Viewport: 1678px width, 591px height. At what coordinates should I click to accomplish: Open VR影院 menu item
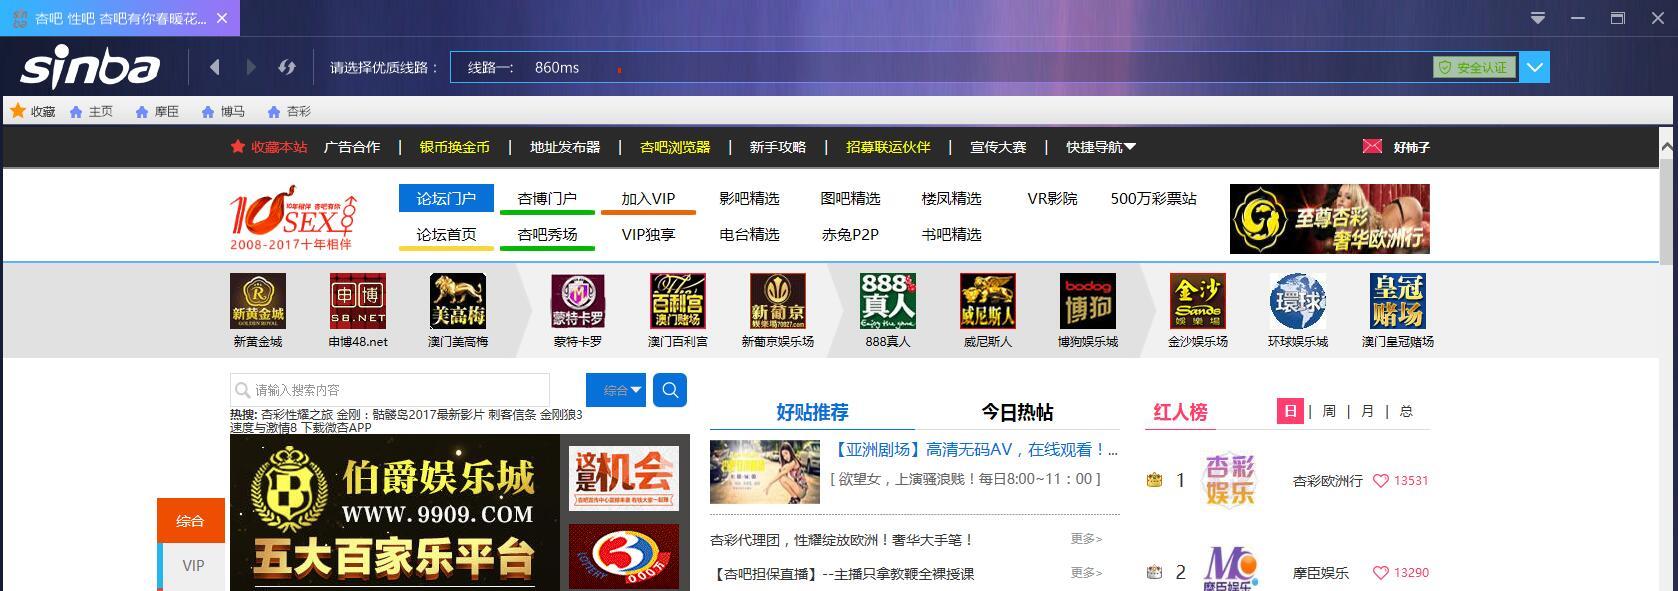(1052, 198)
